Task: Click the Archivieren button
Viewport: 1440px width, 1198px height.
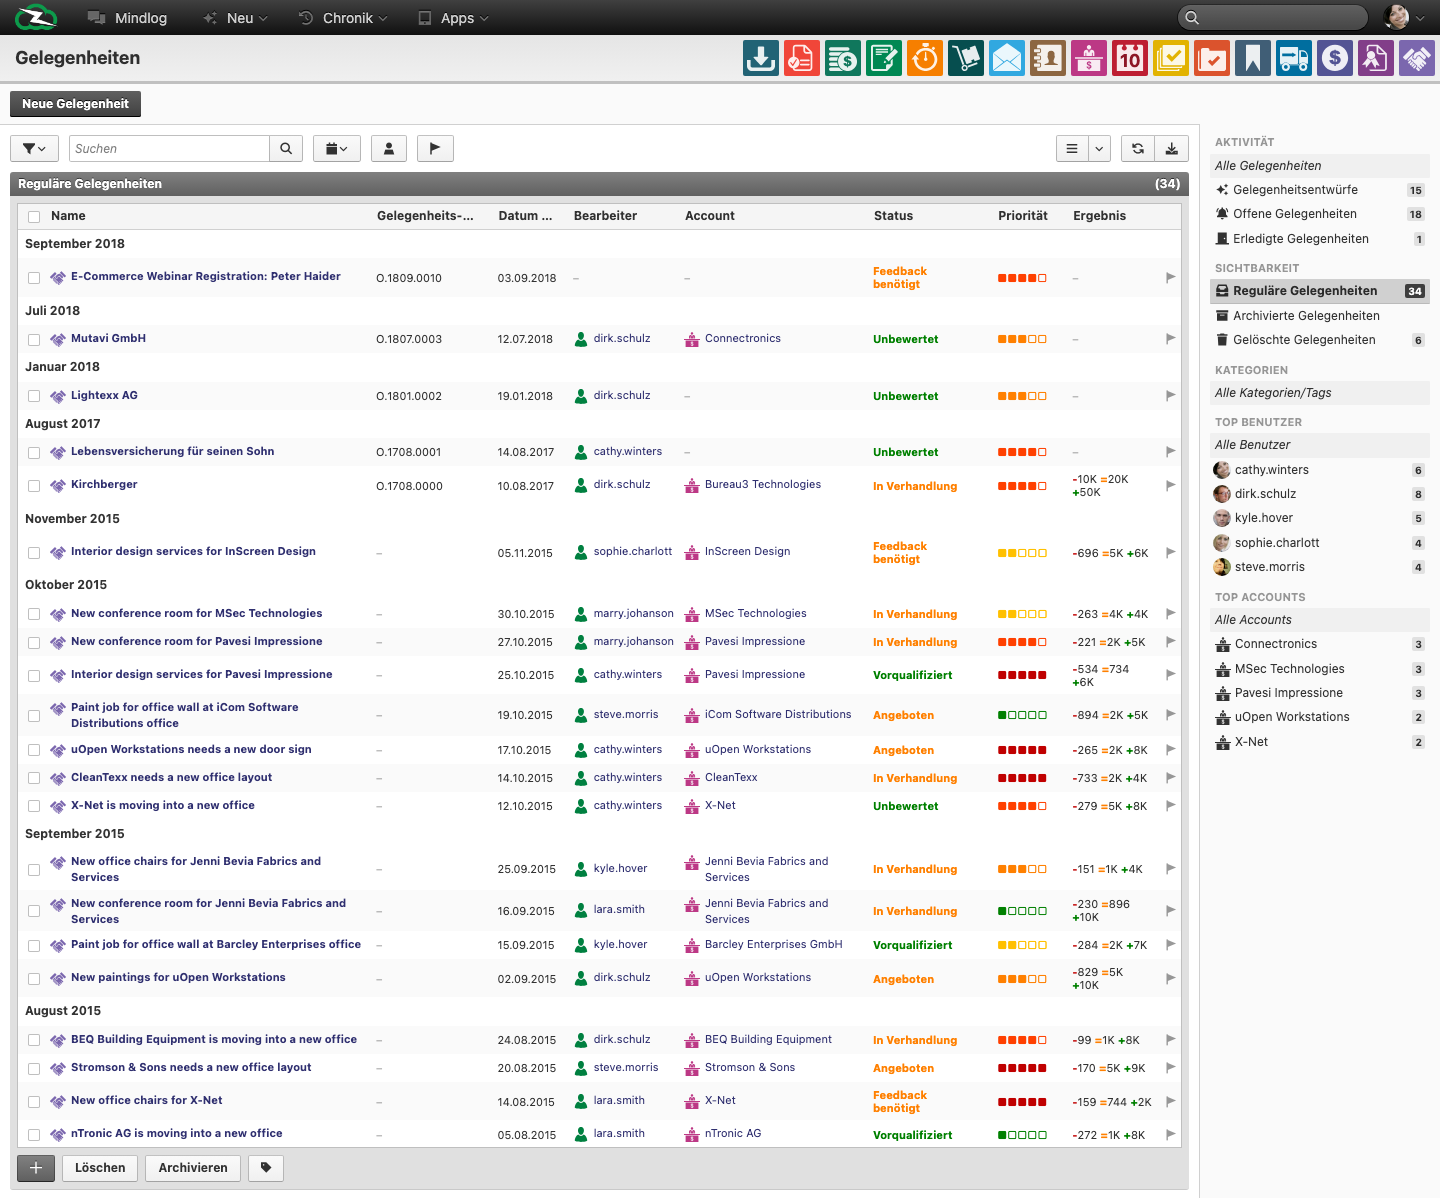Action: click(193, 1168)
